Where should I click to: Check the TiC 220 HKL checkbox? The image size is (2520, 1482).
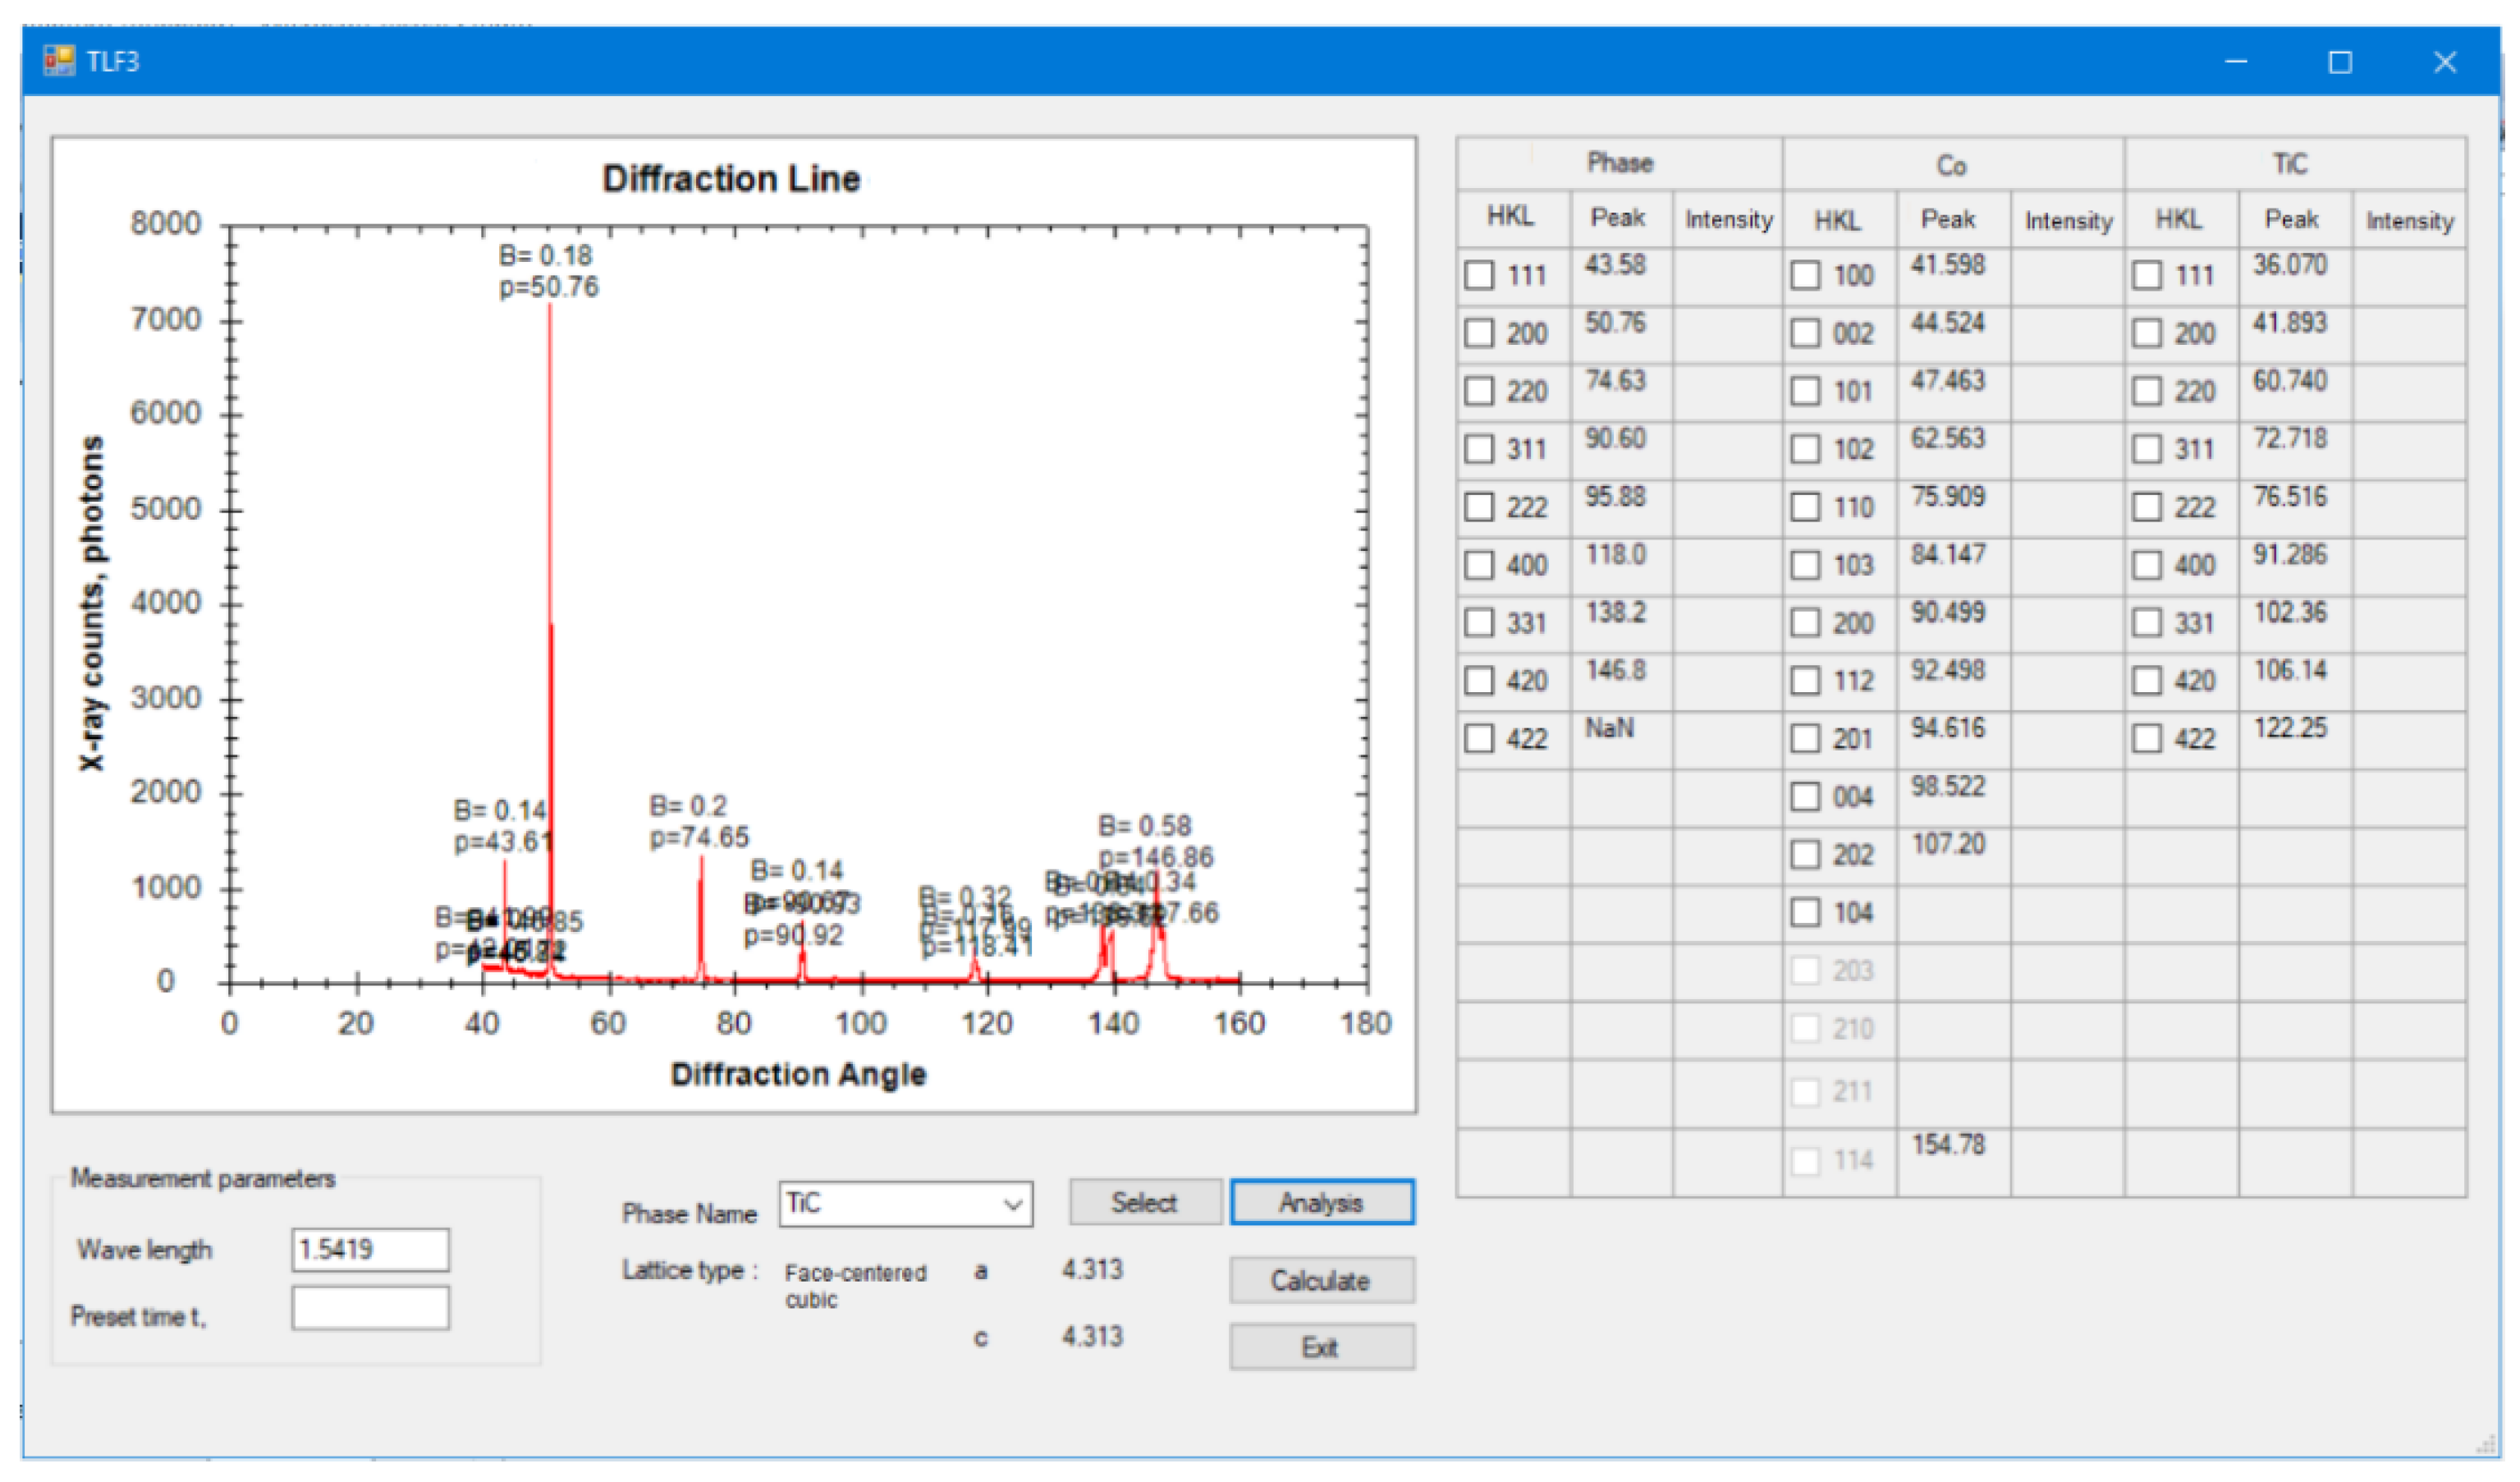(x=2146, y=391)
